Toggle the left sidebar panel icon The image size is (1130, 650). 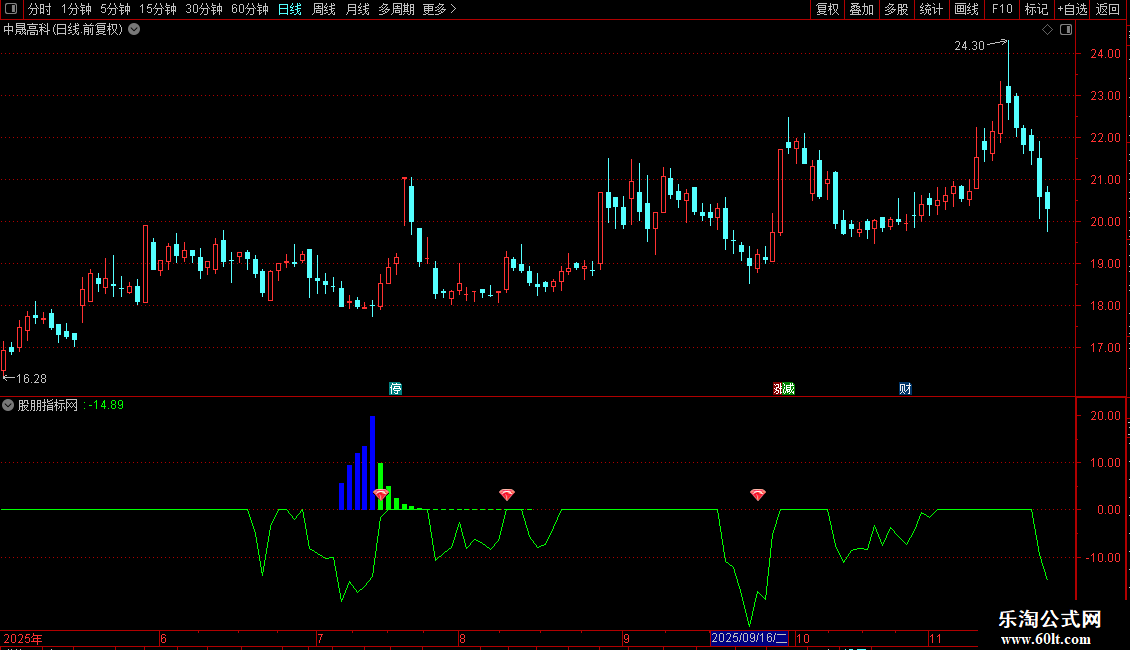coord(11,9)
